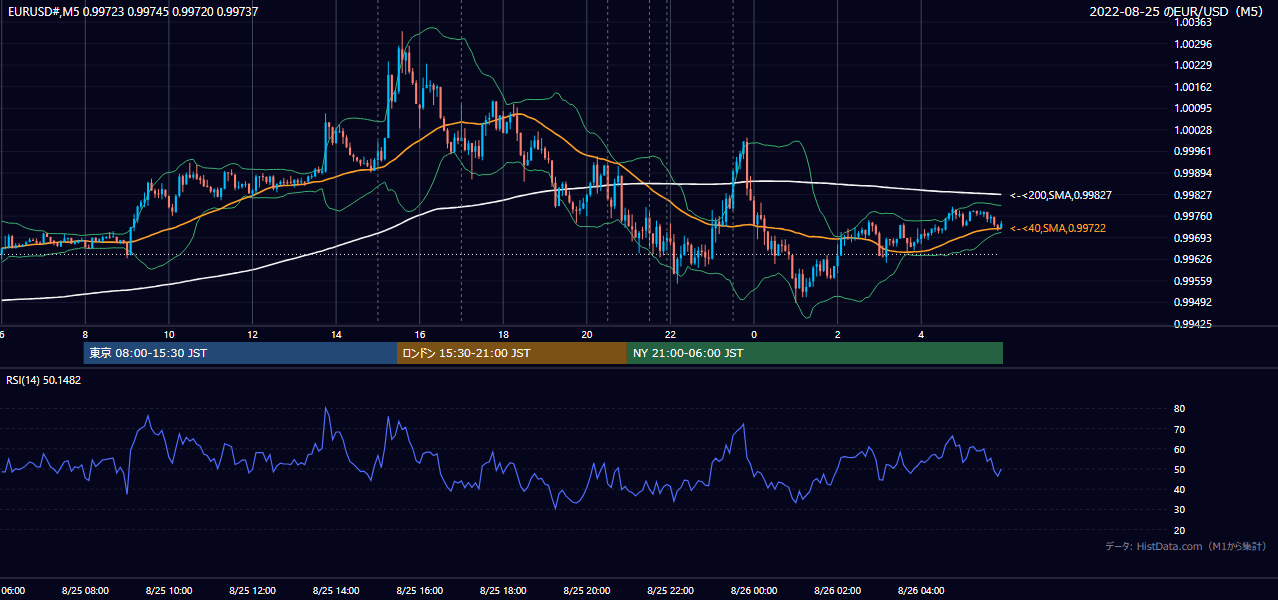Click hour tick 14 under the price chart
Screen dimensions: 1278x600
pos(336,334)
